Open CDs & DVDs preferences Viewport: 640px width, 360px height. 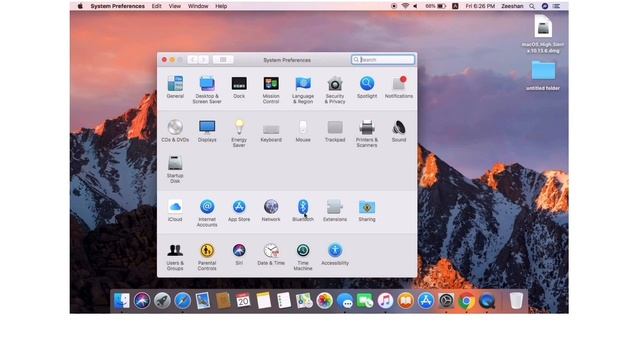tap(175, 131)
